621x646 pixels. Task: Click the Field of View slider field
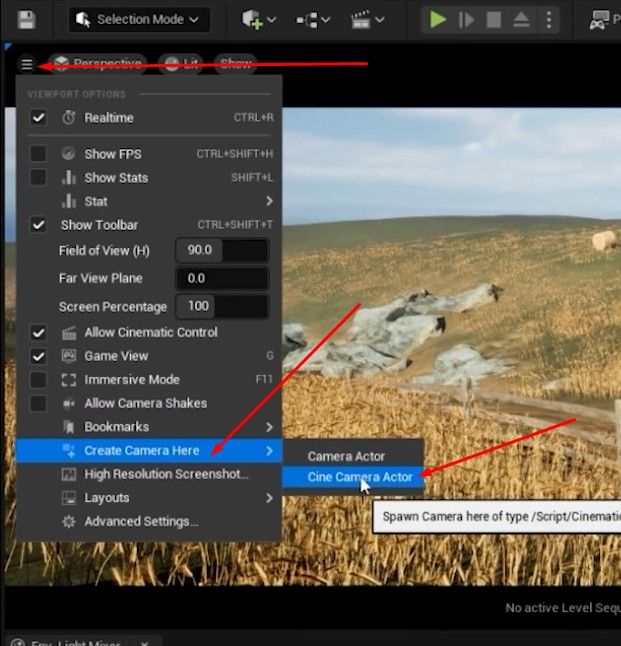[x=223, y=250]
